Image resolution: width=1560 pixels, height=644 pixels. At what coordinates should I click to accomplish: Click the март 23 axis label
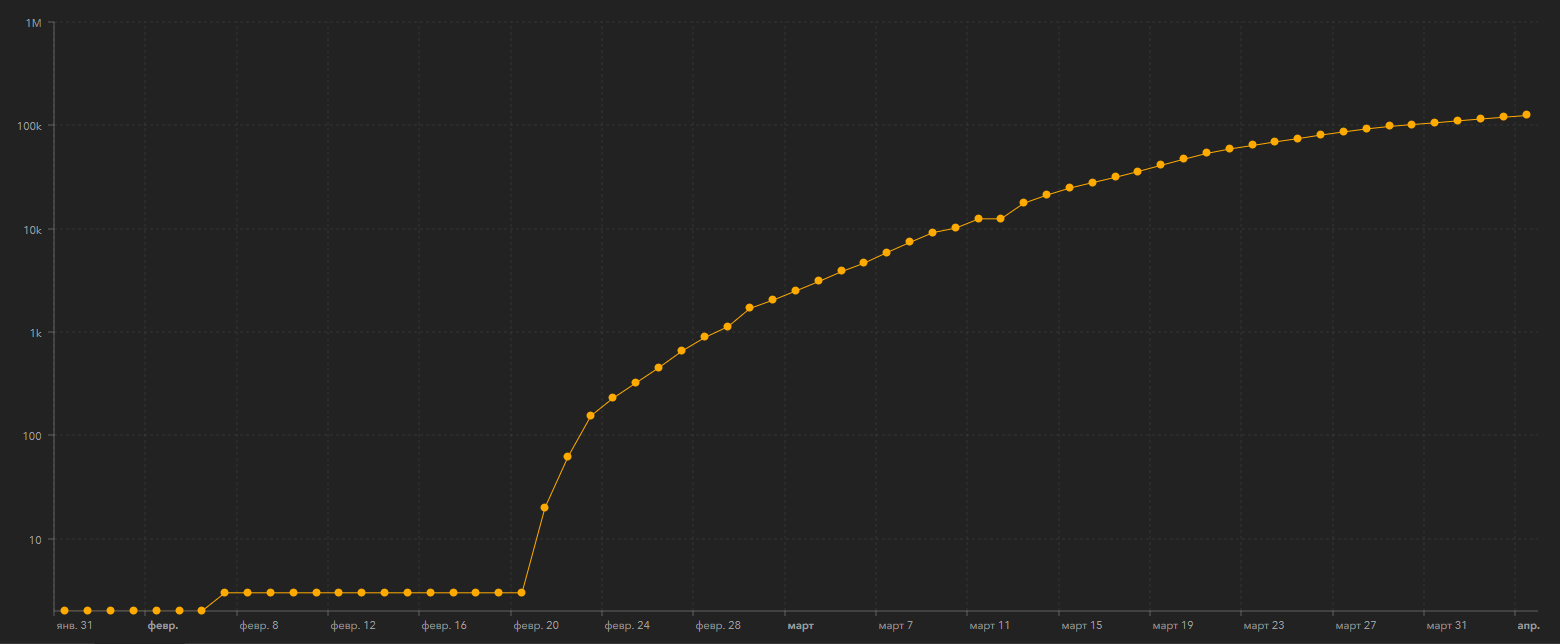point(1264,626)
